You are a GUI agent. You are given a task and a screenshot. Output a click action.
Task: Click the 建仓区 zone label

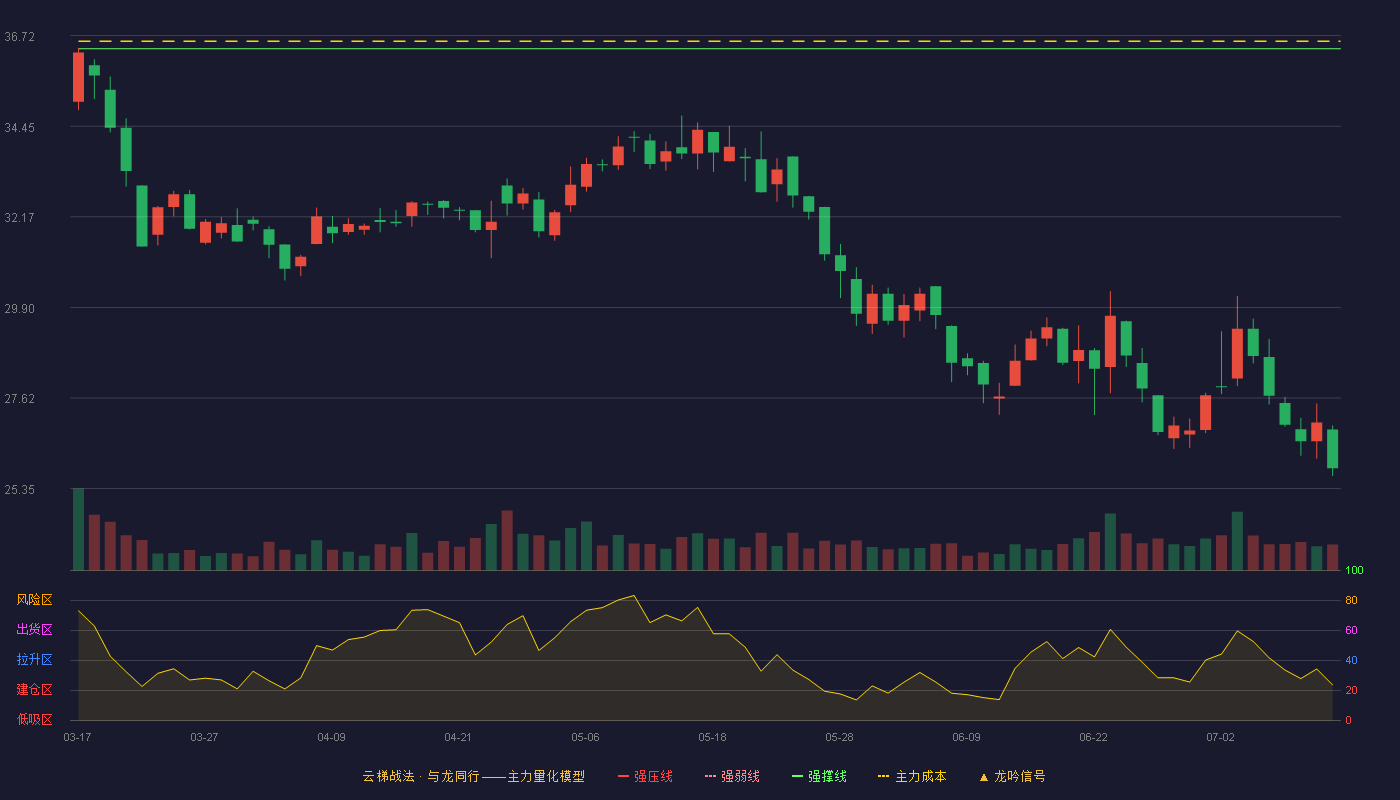34,690
